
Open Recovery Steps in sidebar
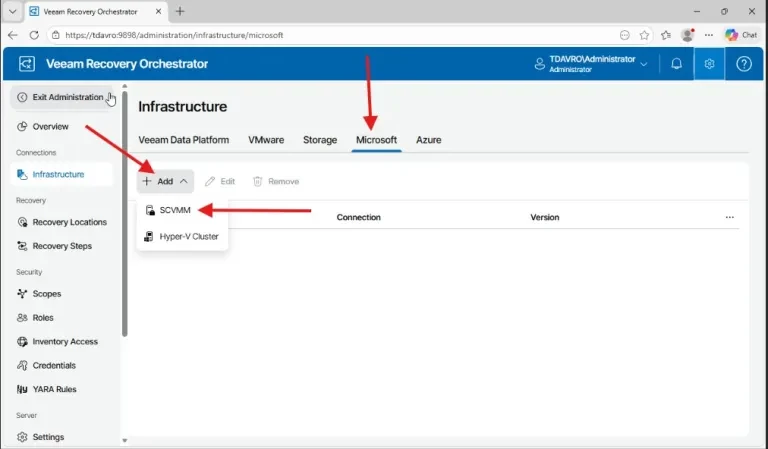[x=62, y=246]
